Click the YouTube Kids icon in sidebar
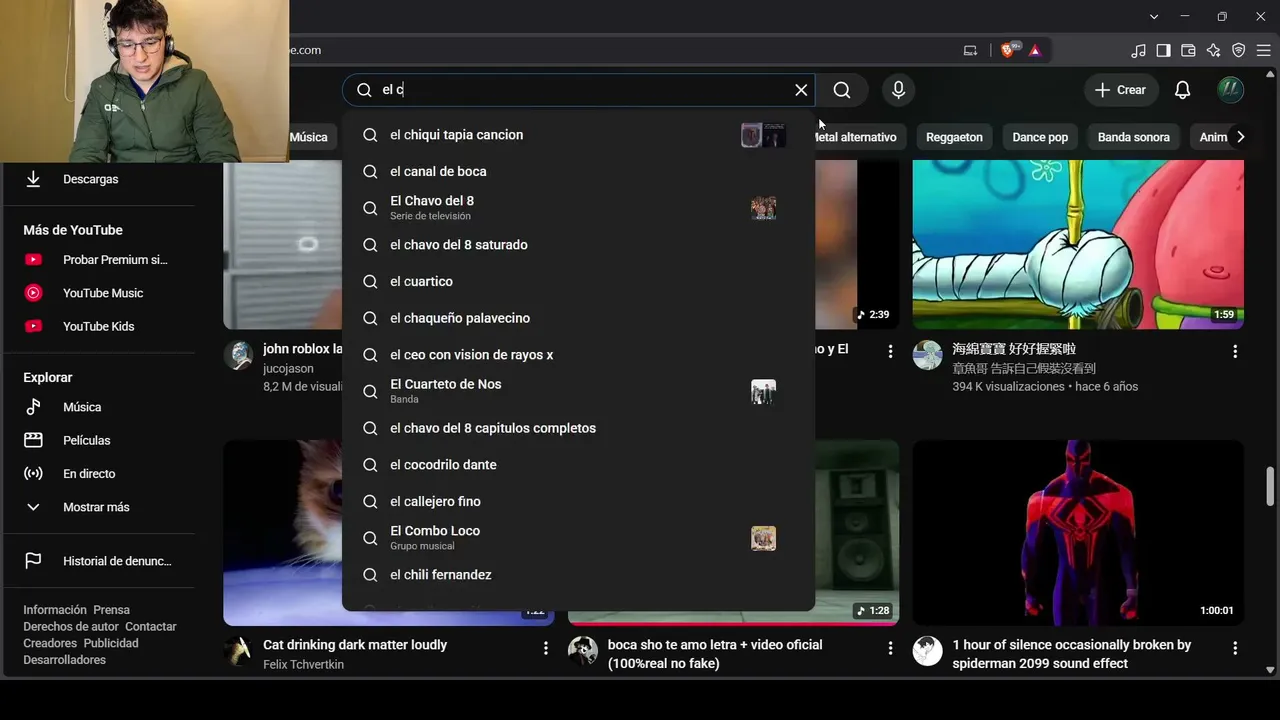 coord(33,326)
